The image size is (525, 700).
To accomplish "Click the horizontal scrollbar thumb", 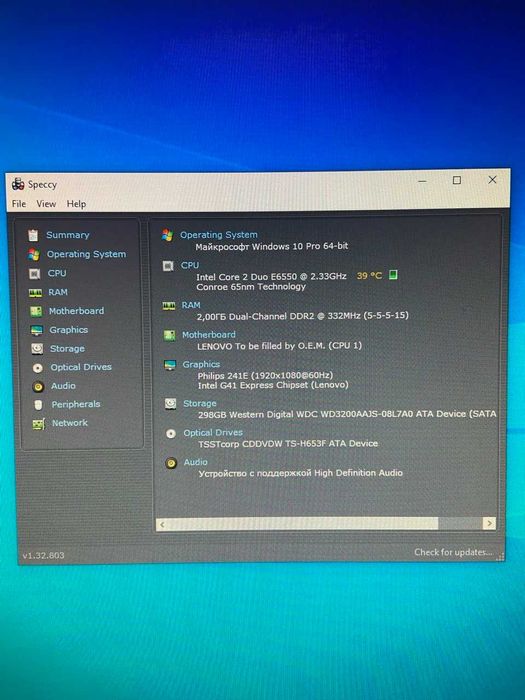I will tap(304, 524).
